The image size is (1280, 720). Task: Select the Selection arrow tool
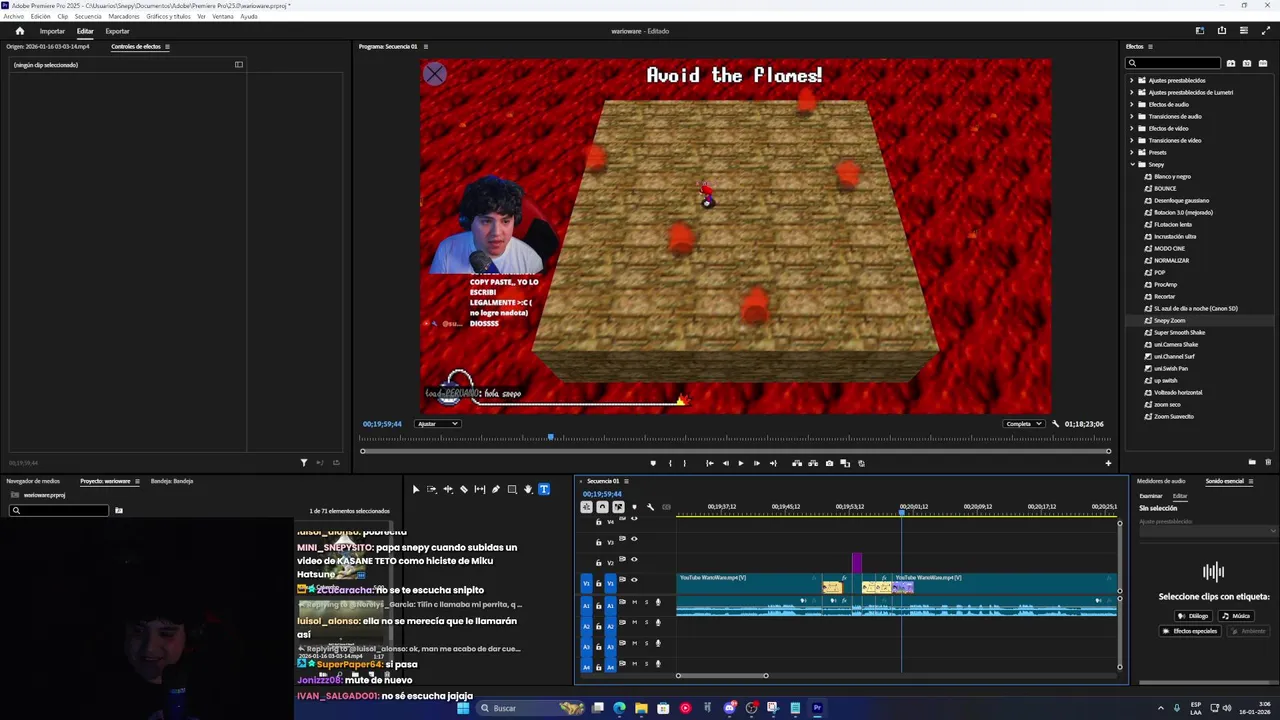416,489
